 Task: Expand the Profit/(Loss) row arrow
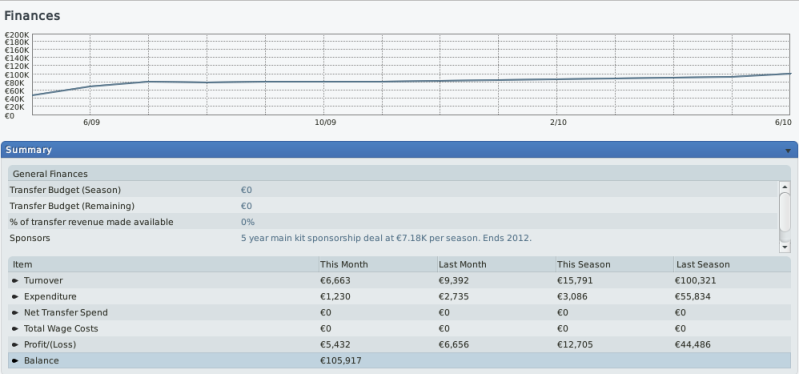point(15,345)
